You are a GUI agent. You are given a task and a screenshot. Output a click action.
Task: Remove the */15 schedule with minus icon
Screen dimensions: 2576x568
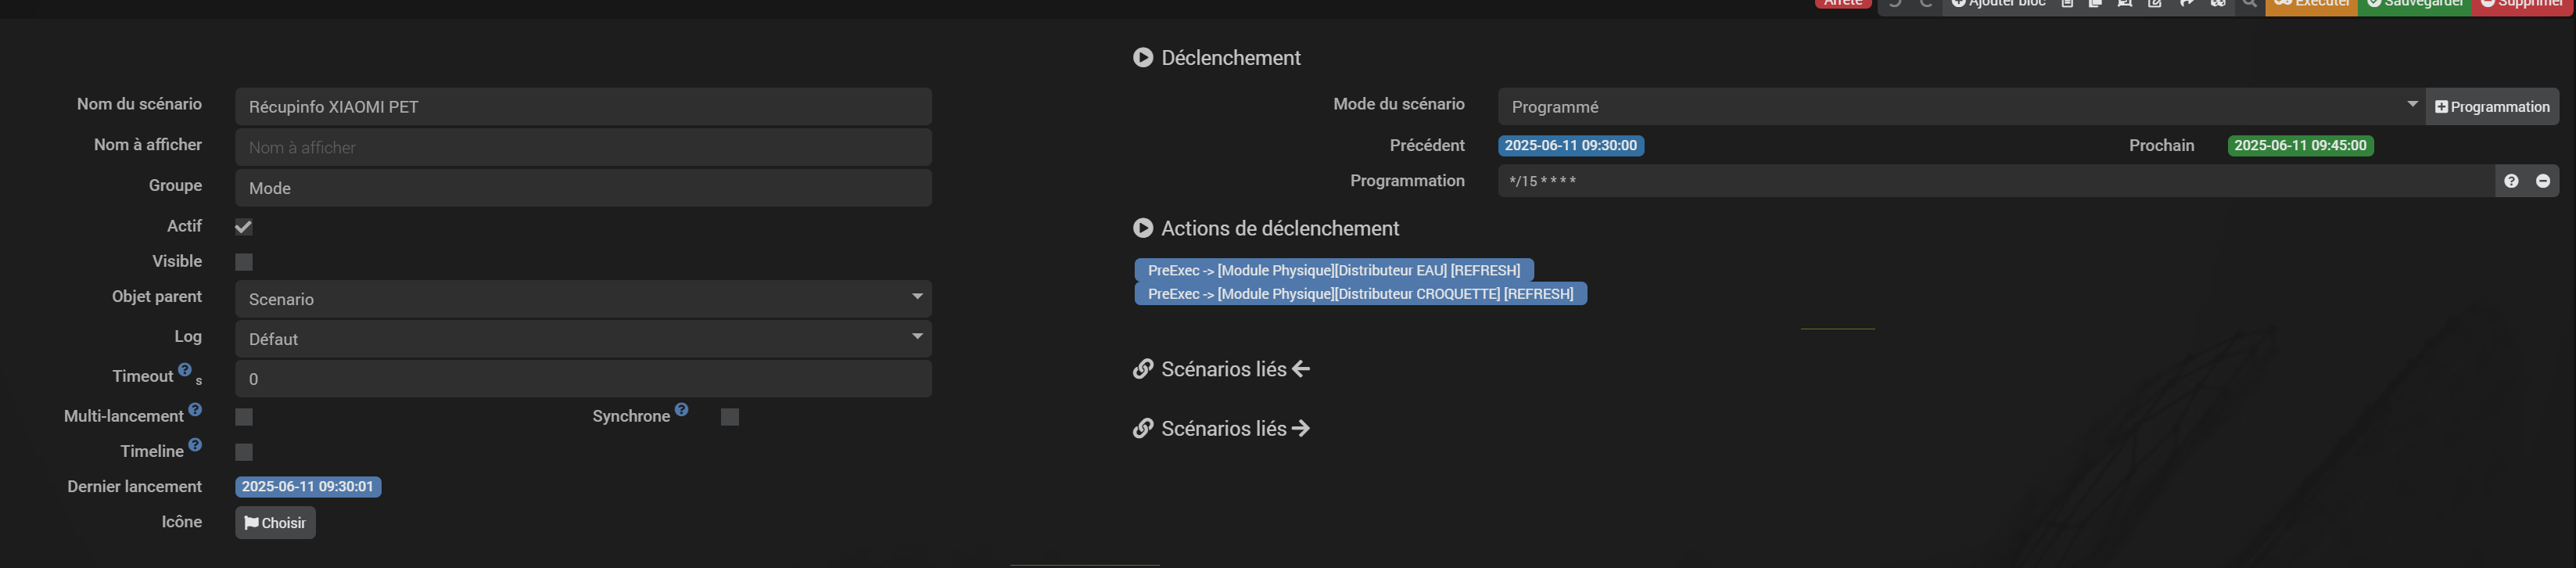2542,181
